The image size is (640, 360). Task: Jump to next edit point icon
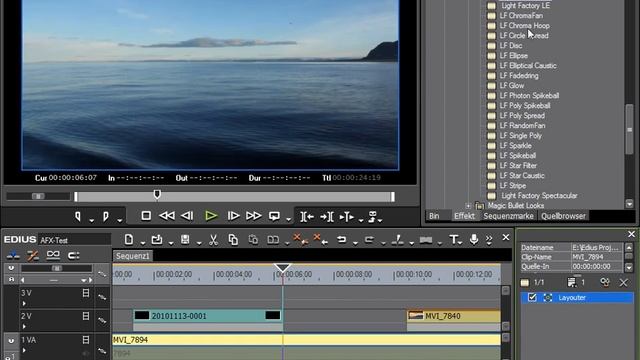tap(327, 217)
